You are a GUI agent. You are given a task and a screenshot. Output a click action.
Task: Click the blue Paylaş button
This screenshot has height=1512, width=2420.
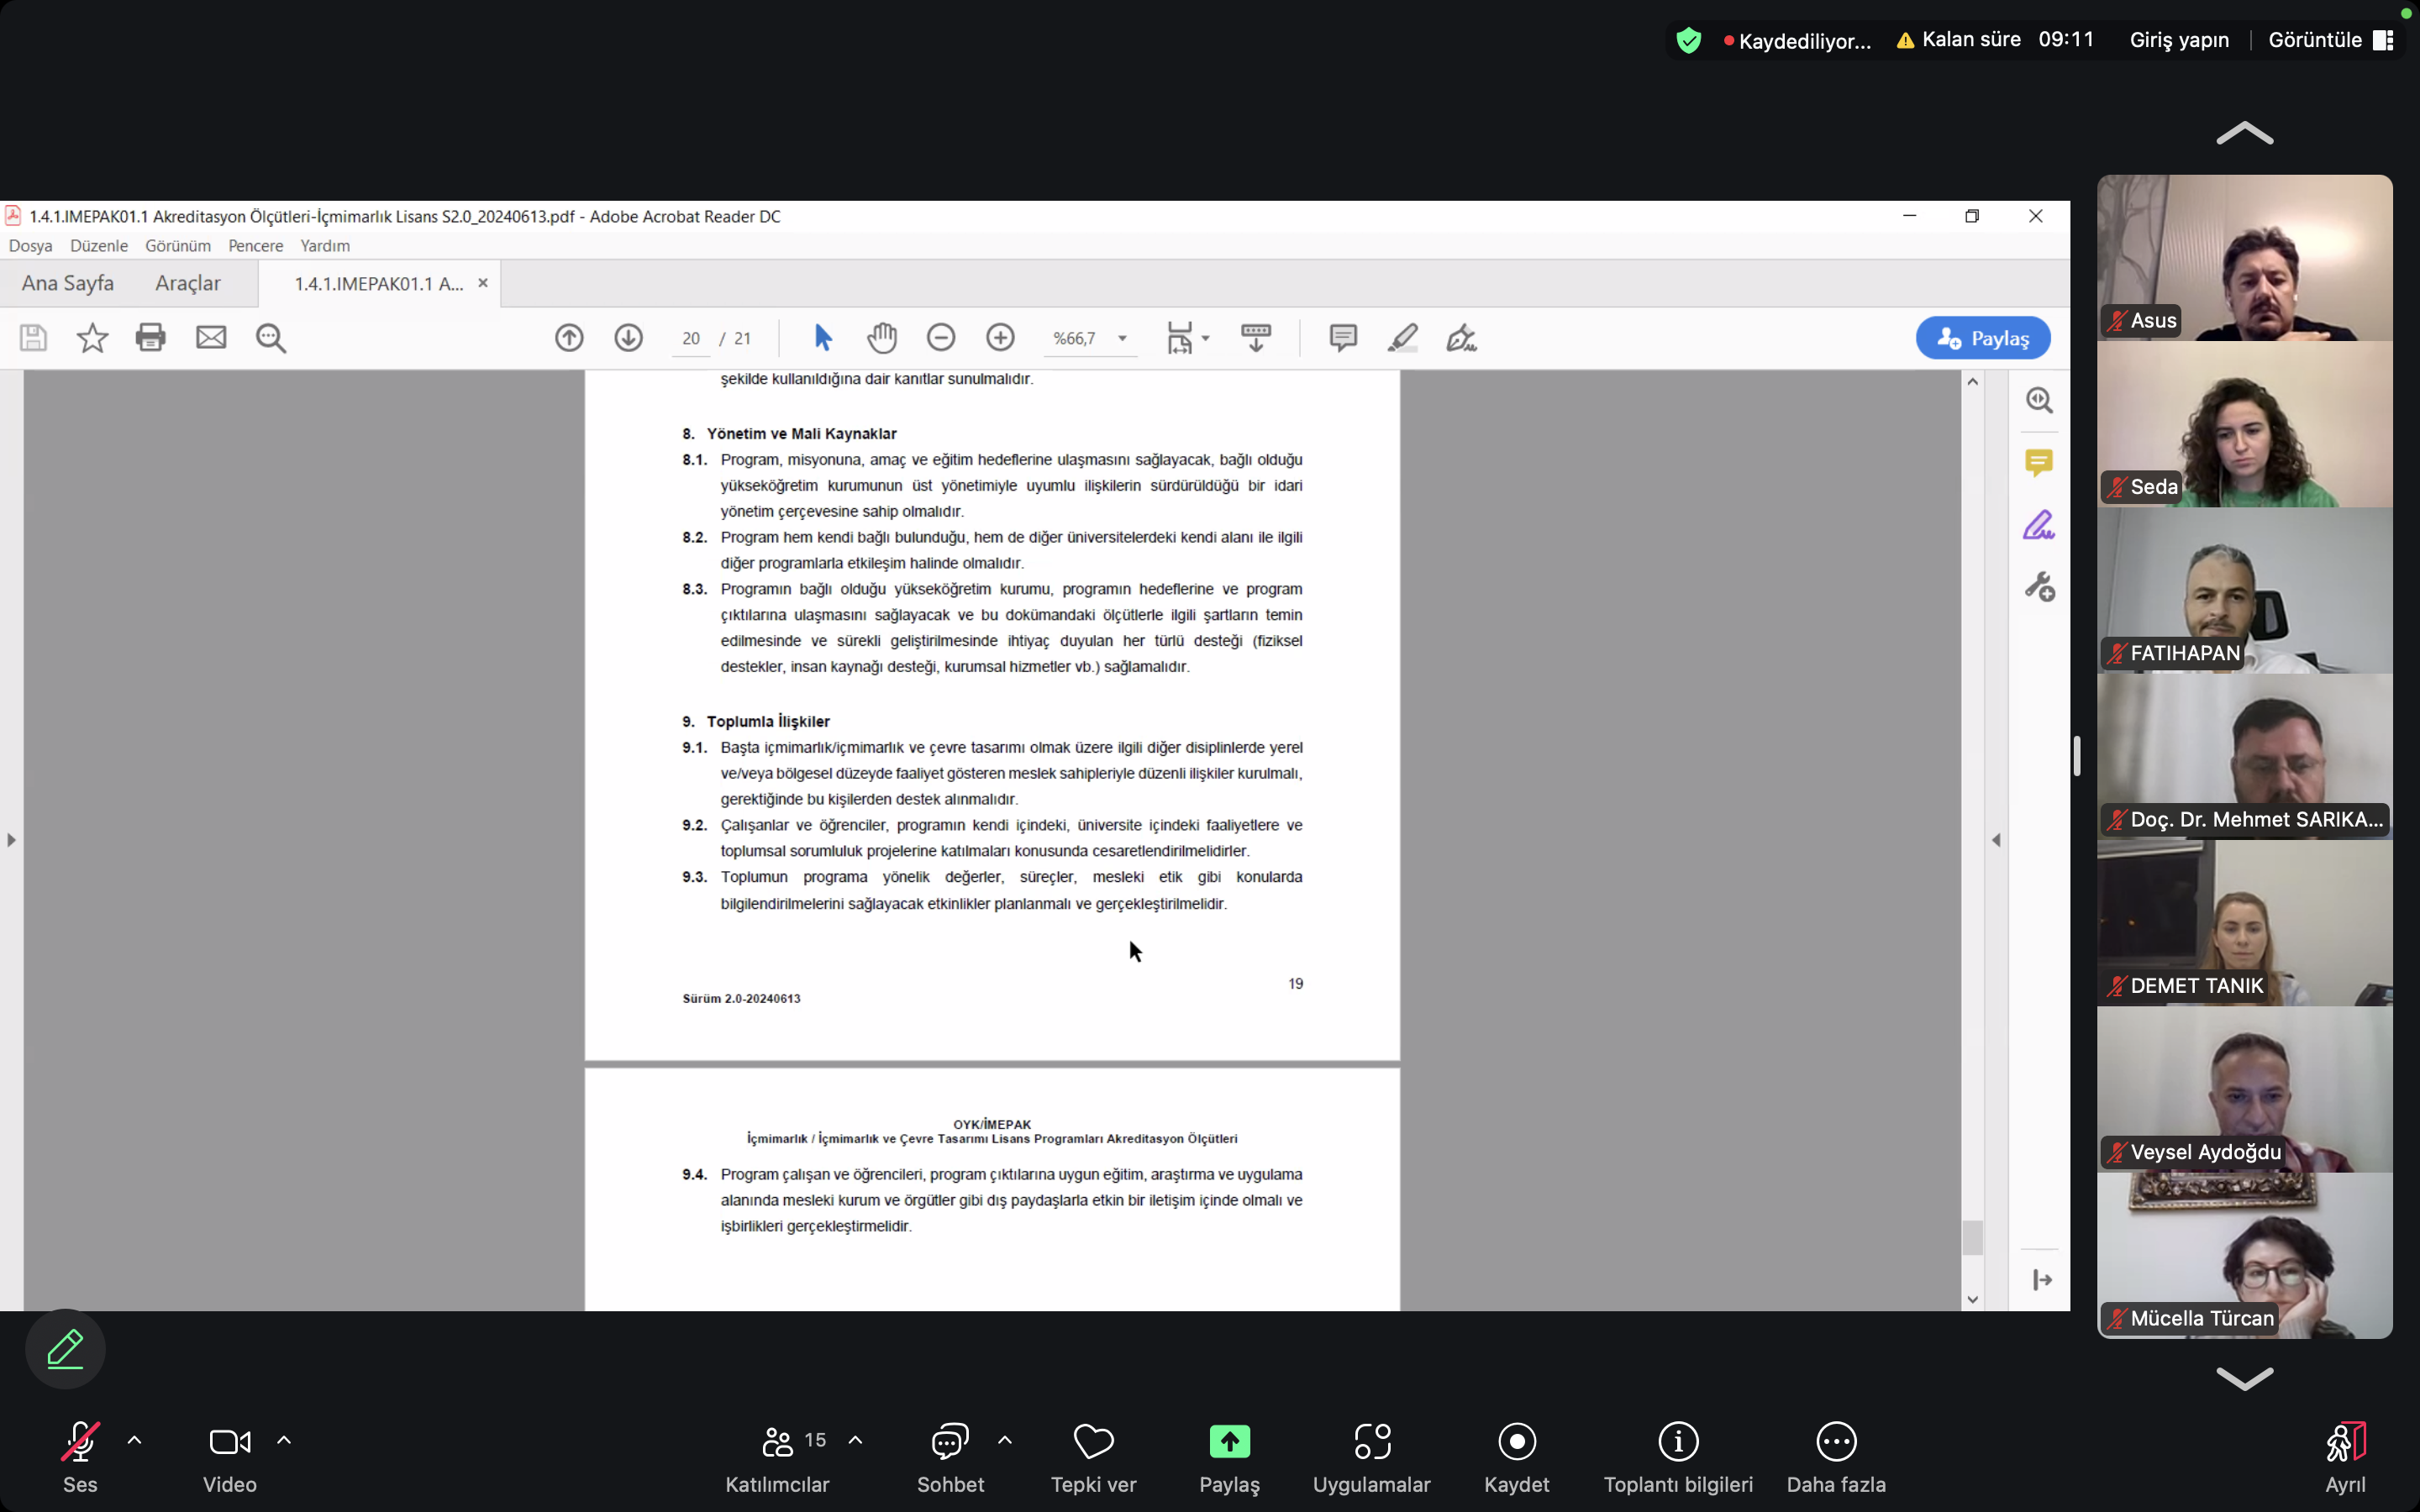pos(1983,338)
